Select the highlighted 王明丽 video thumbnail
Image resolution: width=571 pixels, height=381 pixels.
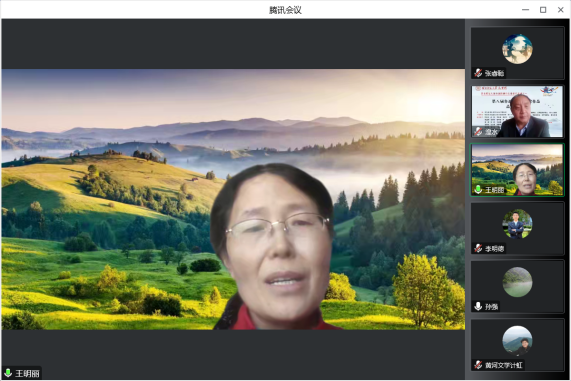517,170
